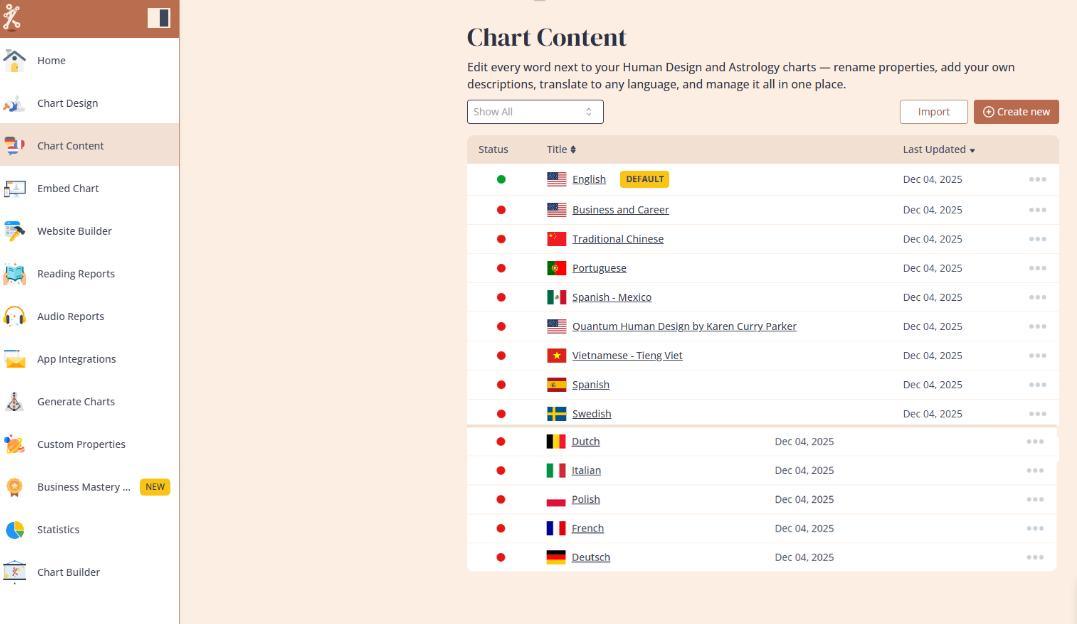
Task: Open the Traditional Chinese content link
Action: point(617,239)
